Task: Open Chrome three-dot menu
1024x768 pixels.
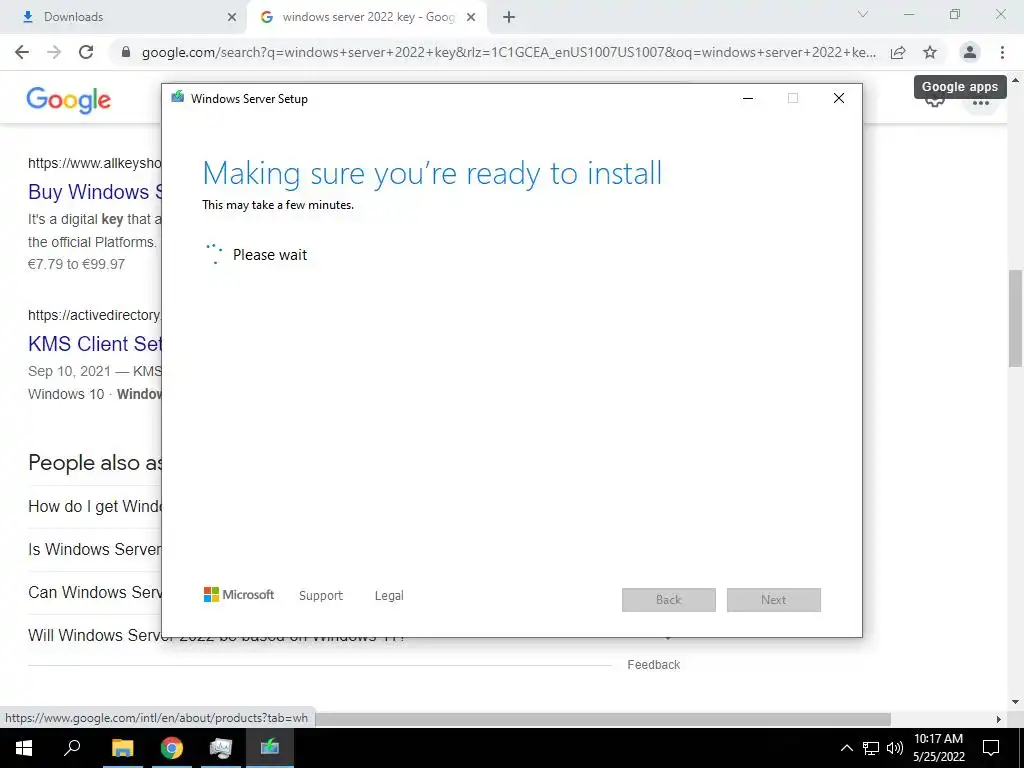Action: [1002, 52]
